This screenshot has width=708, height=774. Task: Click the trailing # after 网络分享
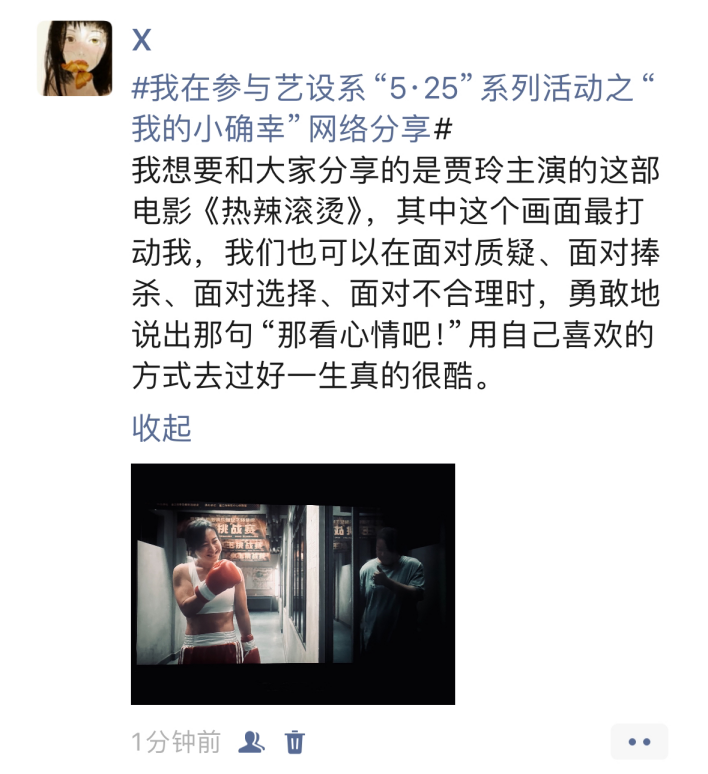coord(442,129)
